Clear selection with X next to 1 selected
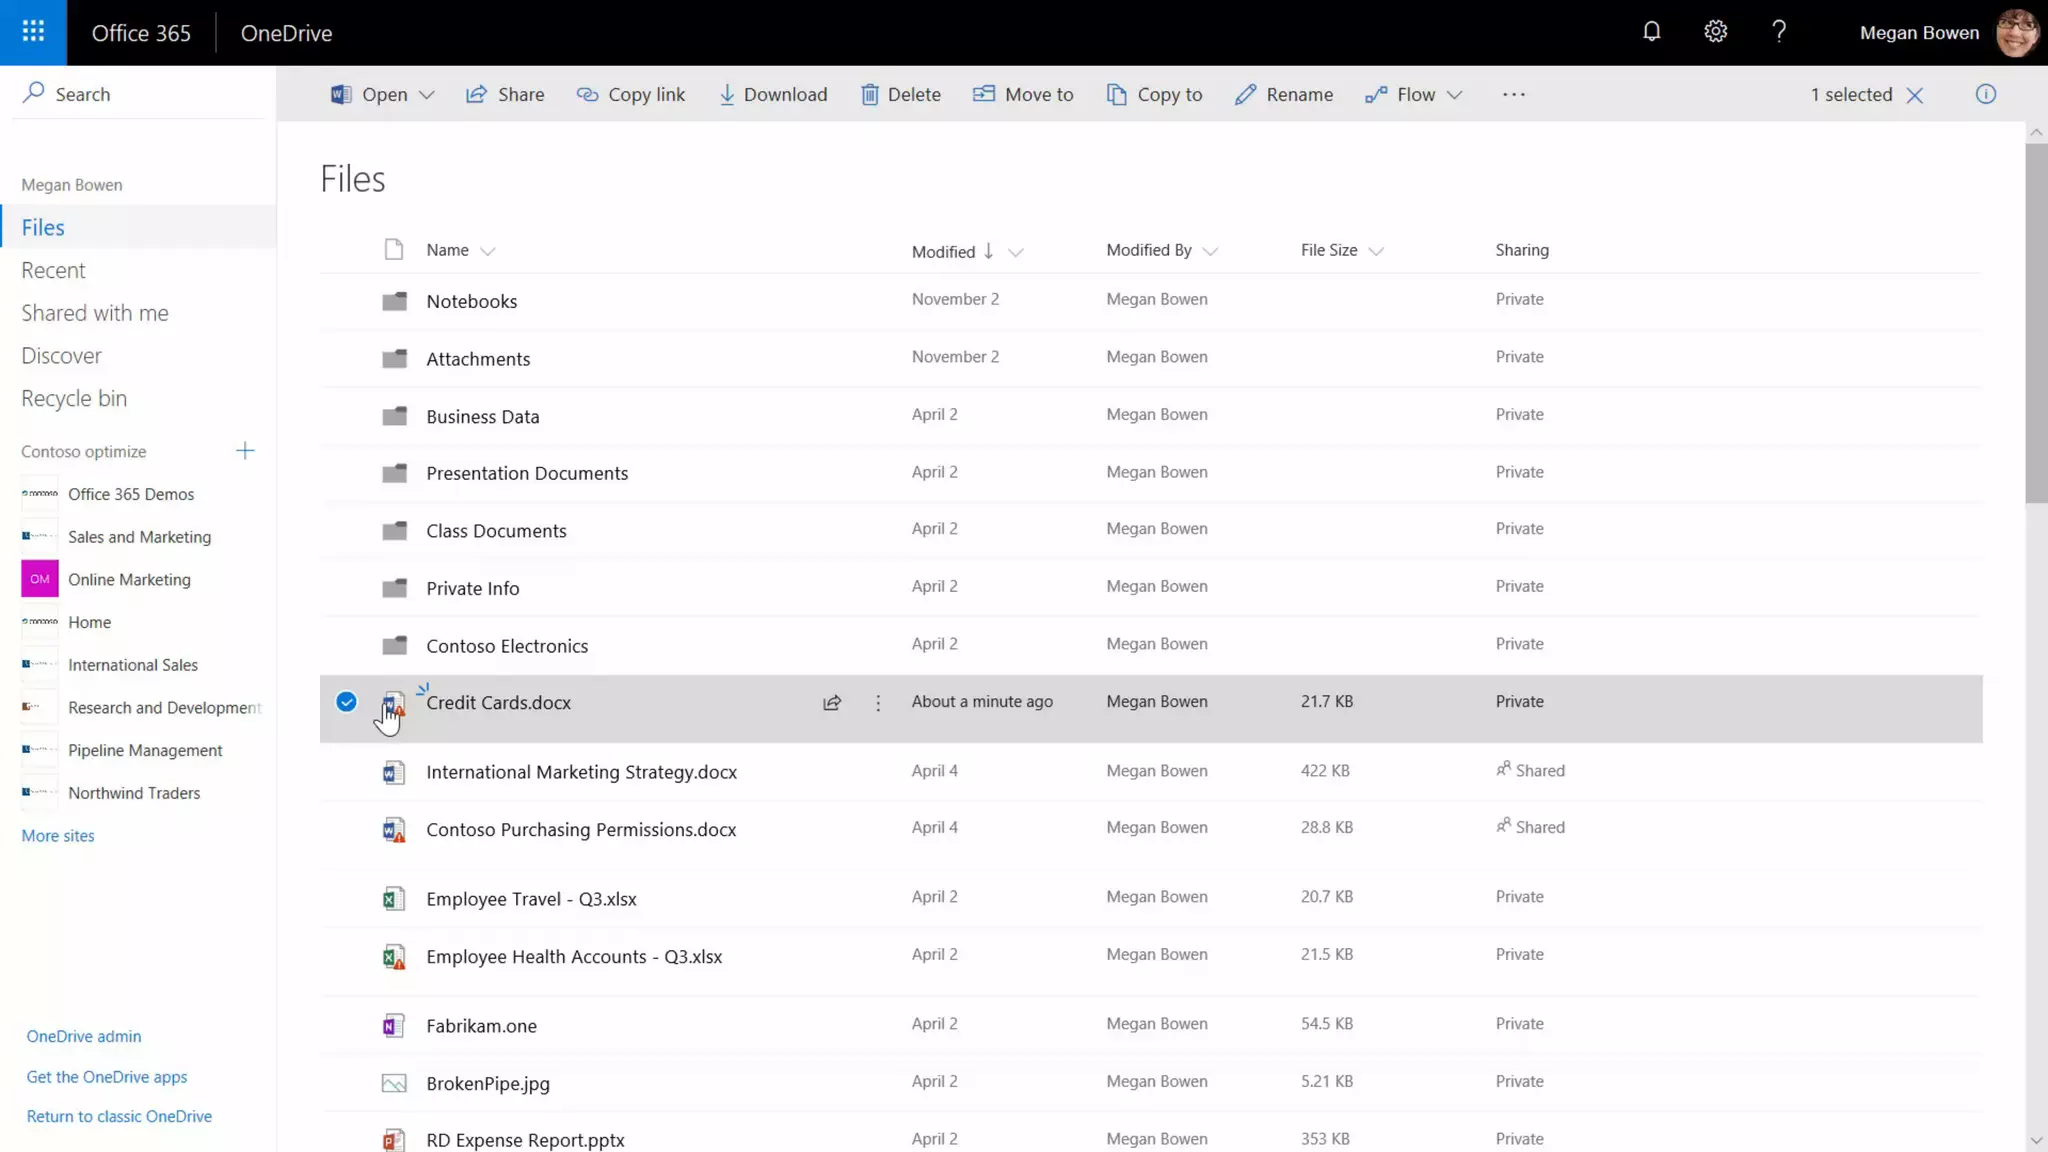The height and width of the screenshot is (1152, 2048). (x=1914, y=95)
